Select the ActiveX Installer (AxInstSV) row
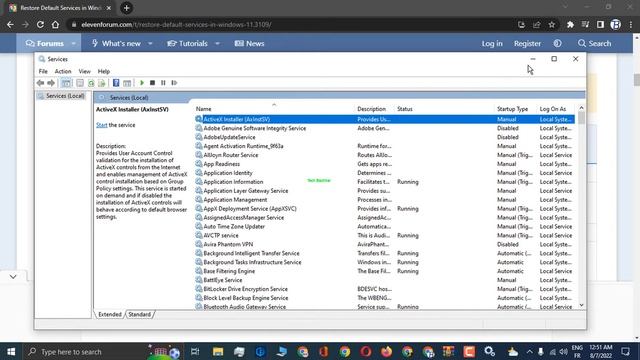The width and height of the screenshot is (640, 360). (x=384, y=119)
